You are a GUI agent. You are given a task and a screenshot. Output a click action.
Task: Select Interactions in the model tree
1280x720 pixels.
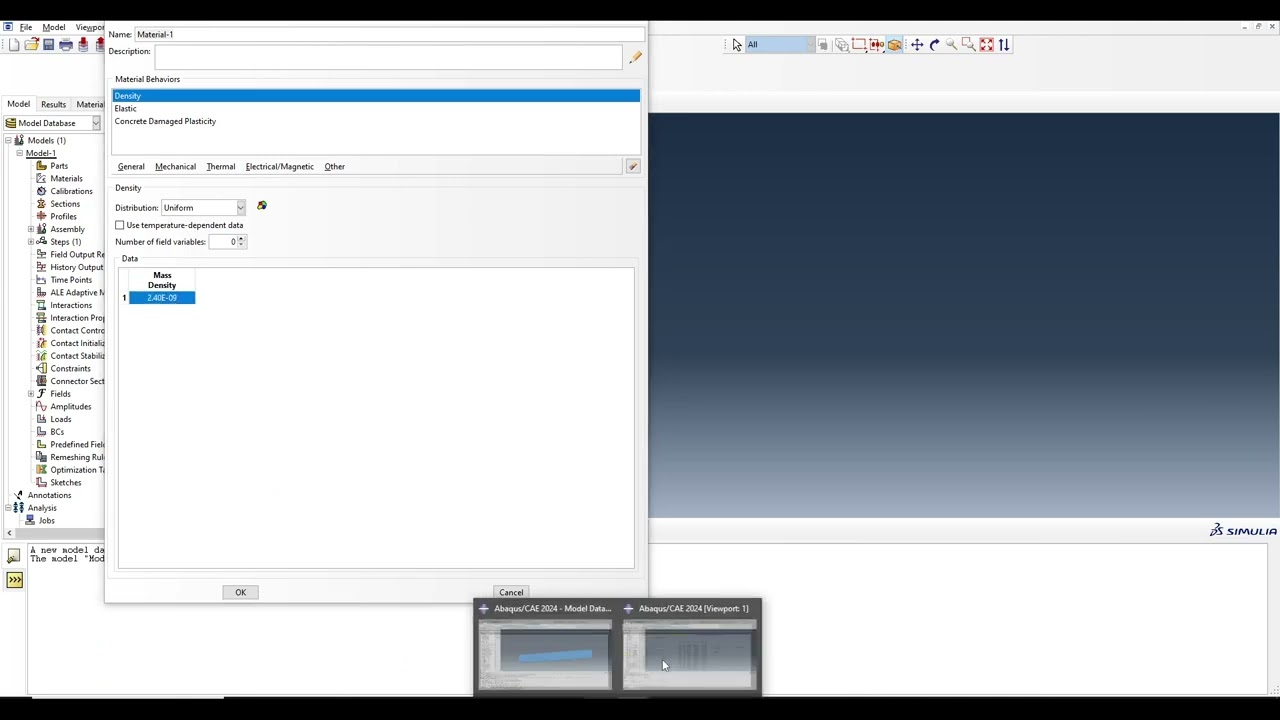(x=71, y=305)
